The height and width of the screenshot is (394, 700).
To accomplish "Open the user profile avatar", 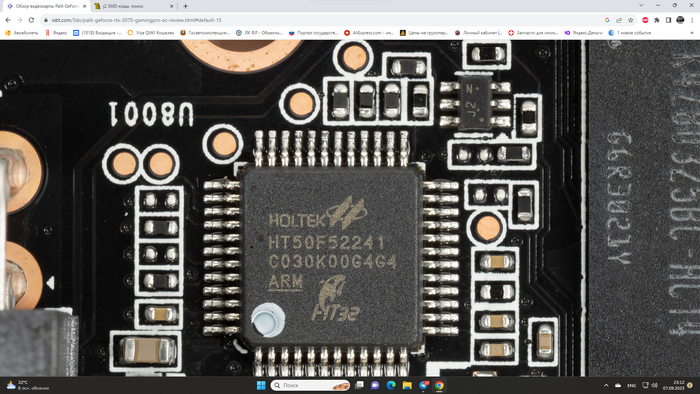I will tap(680, 20).
